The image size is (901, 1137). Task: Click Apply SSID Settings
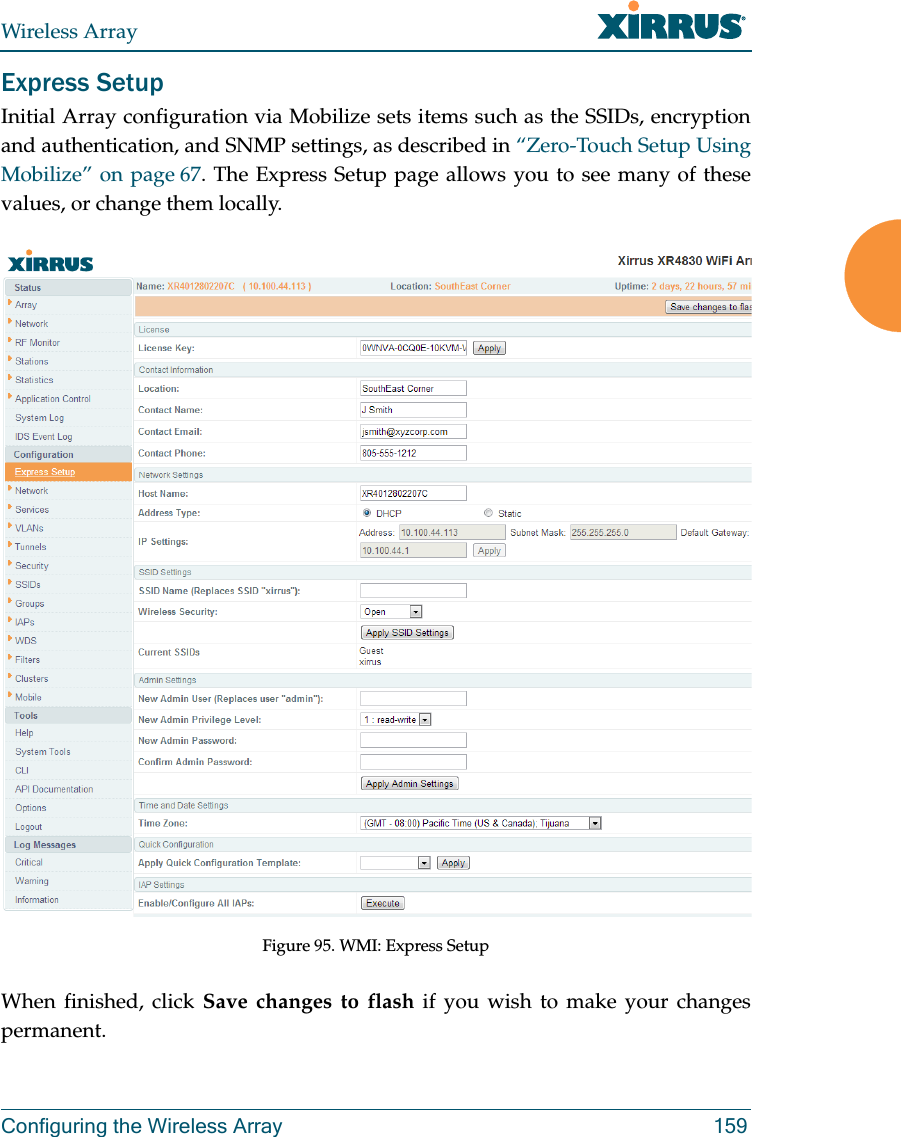point(407,632)
